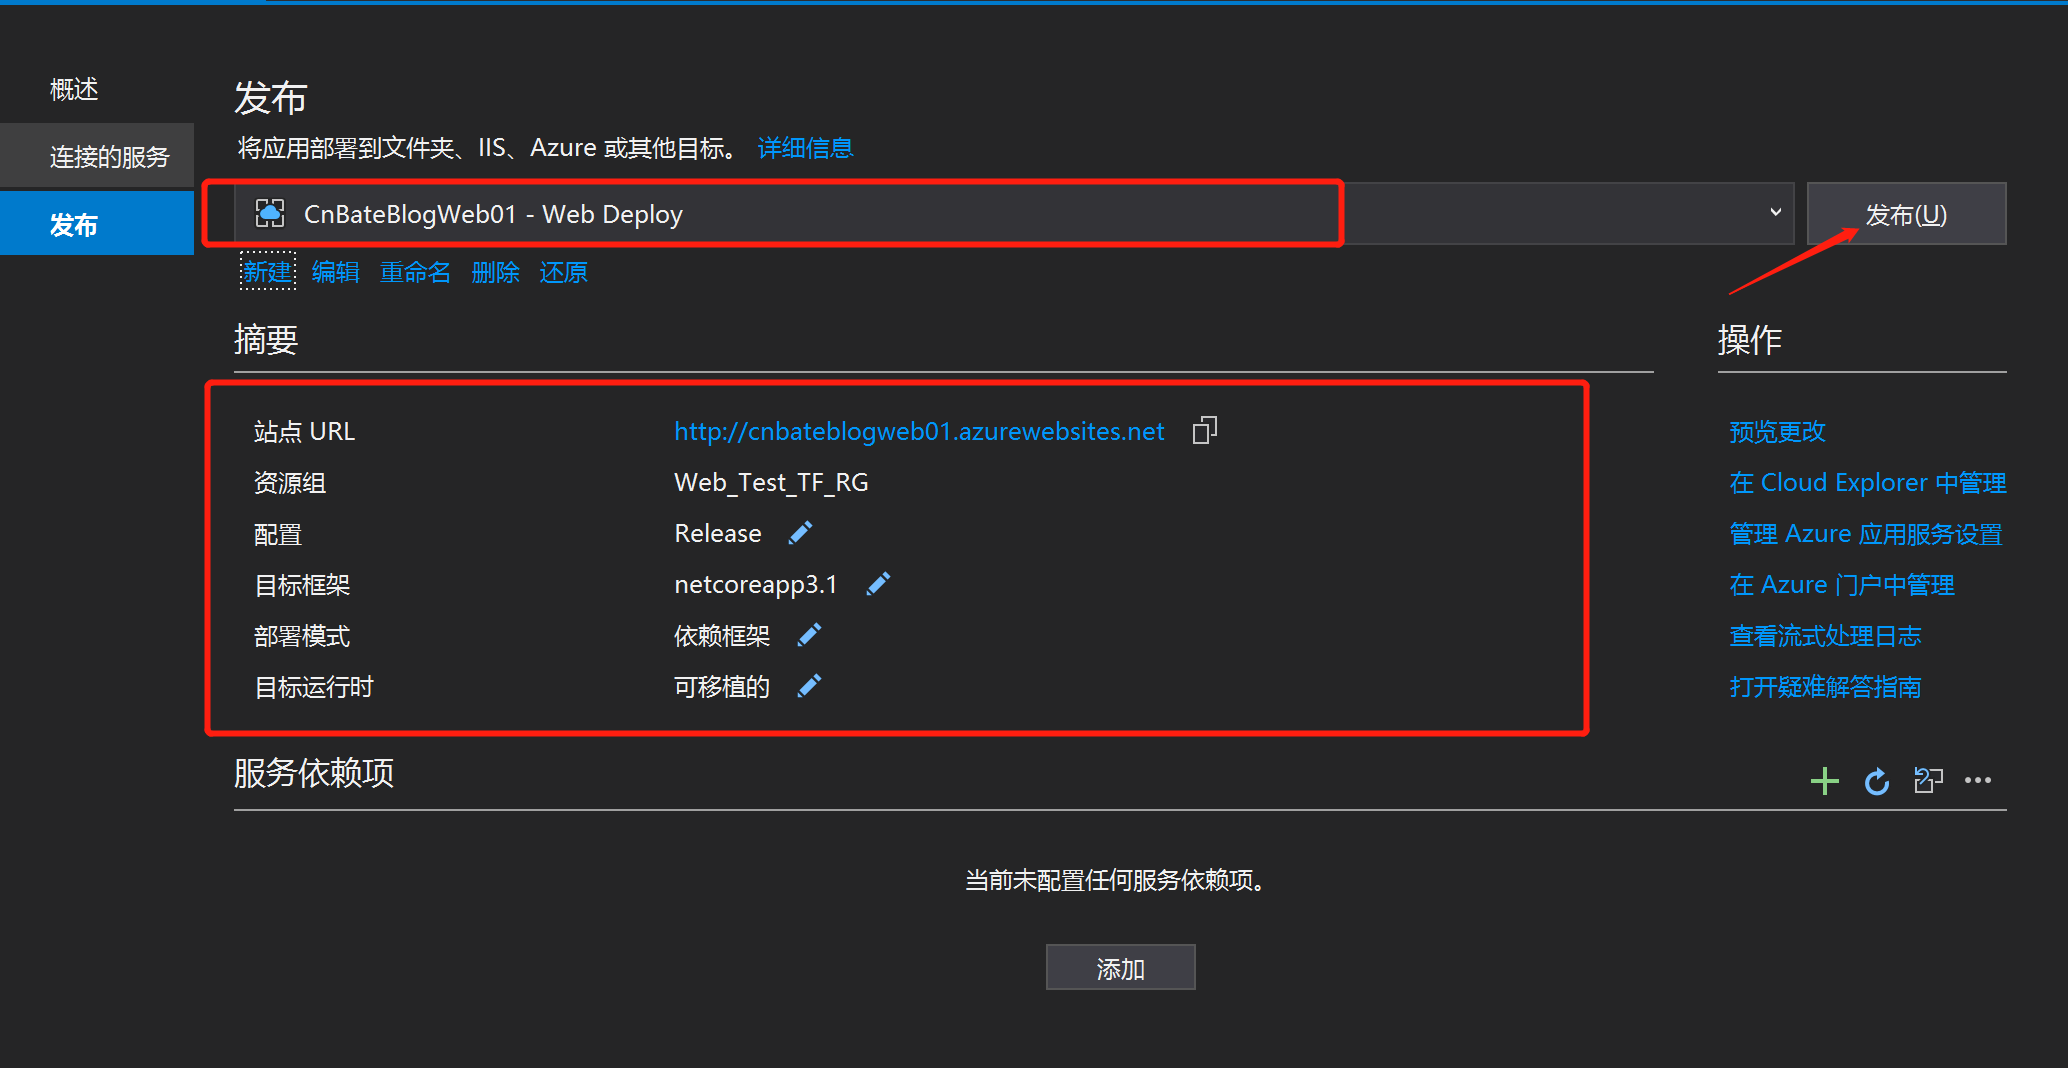The width and height of the screenshot is (2068, 1068).
Task: Click the 还原 profile link
Action: [x=563, y=272]
